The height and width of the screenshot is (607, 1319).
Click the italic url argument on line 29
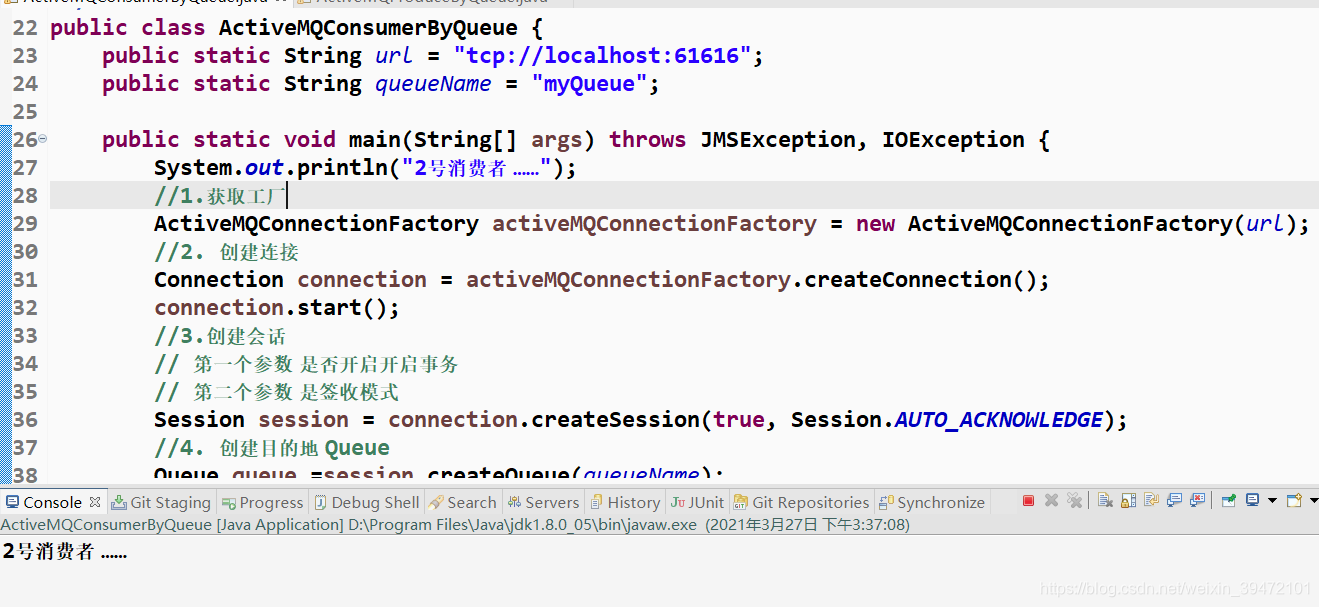[x=1265, y=223]
